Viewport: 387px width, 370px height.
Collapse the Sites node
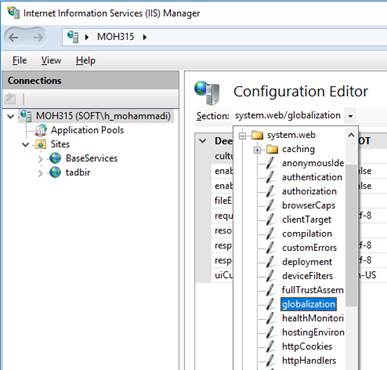26,145
